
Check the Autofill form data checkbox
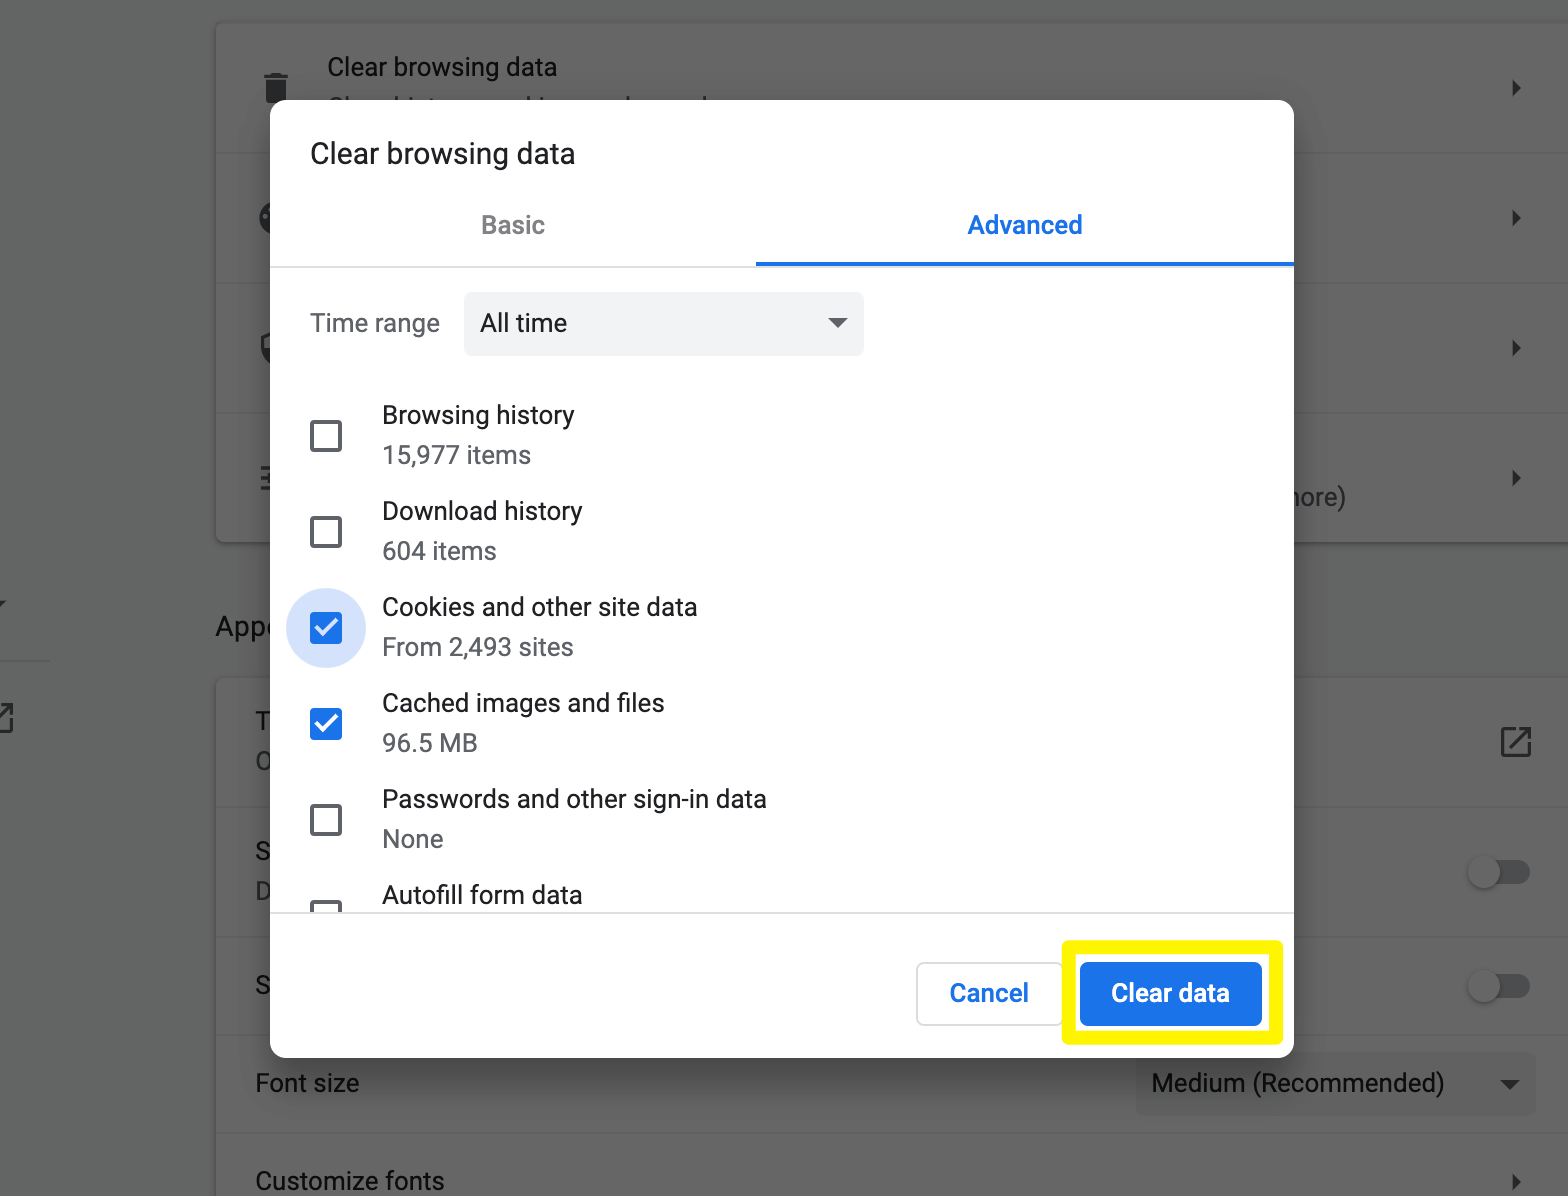[326, 906]
